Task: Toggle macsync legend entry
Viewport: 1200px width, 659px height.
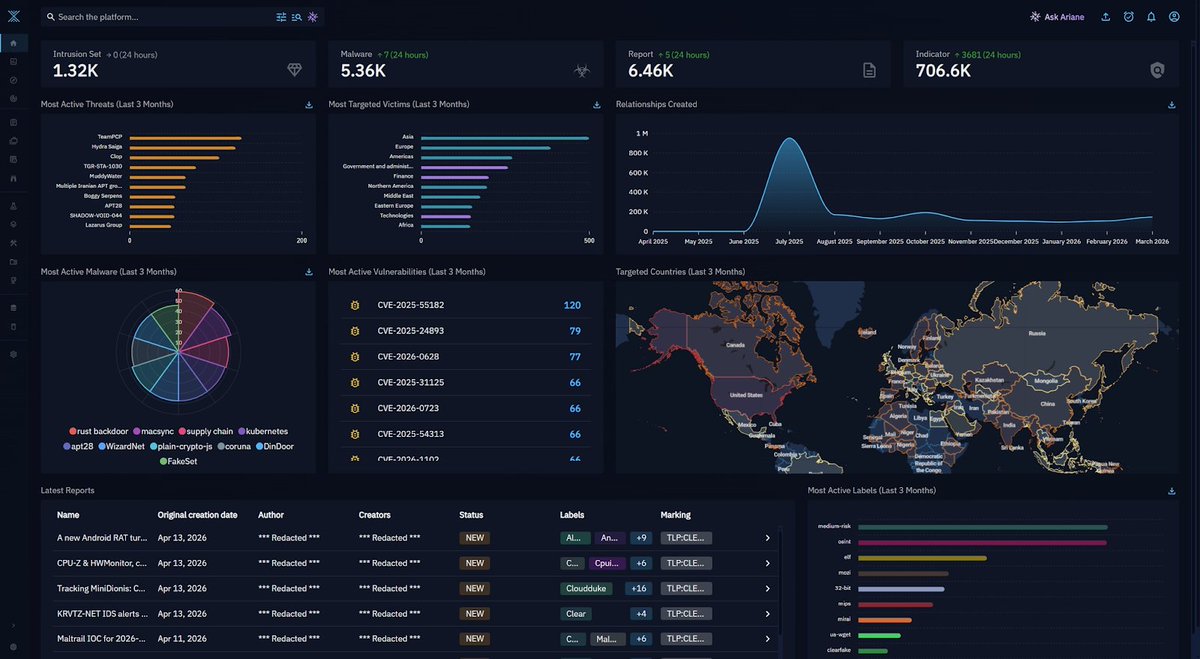Action: (x=155, y=431)
